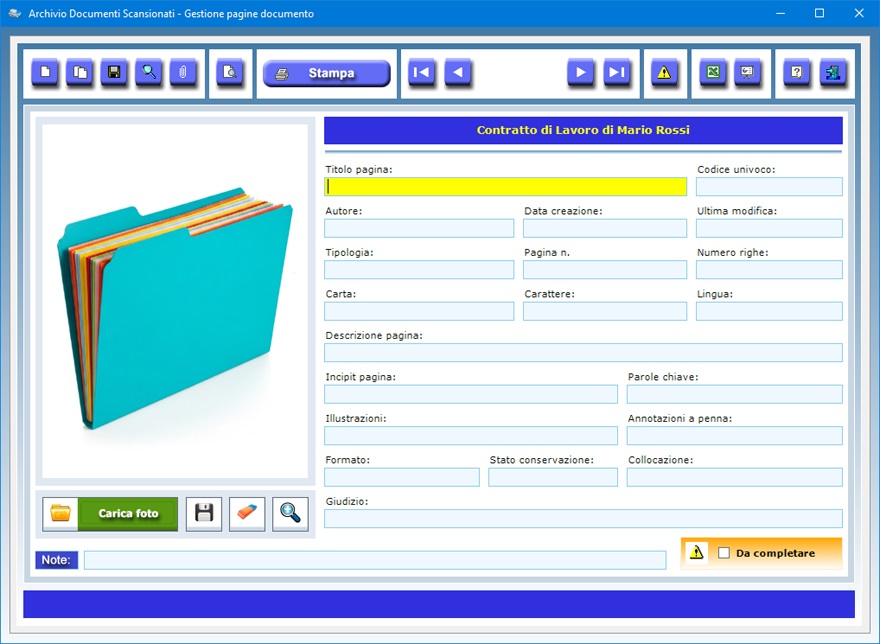
Task: Open print preview icon
Action: pos(230,73)
